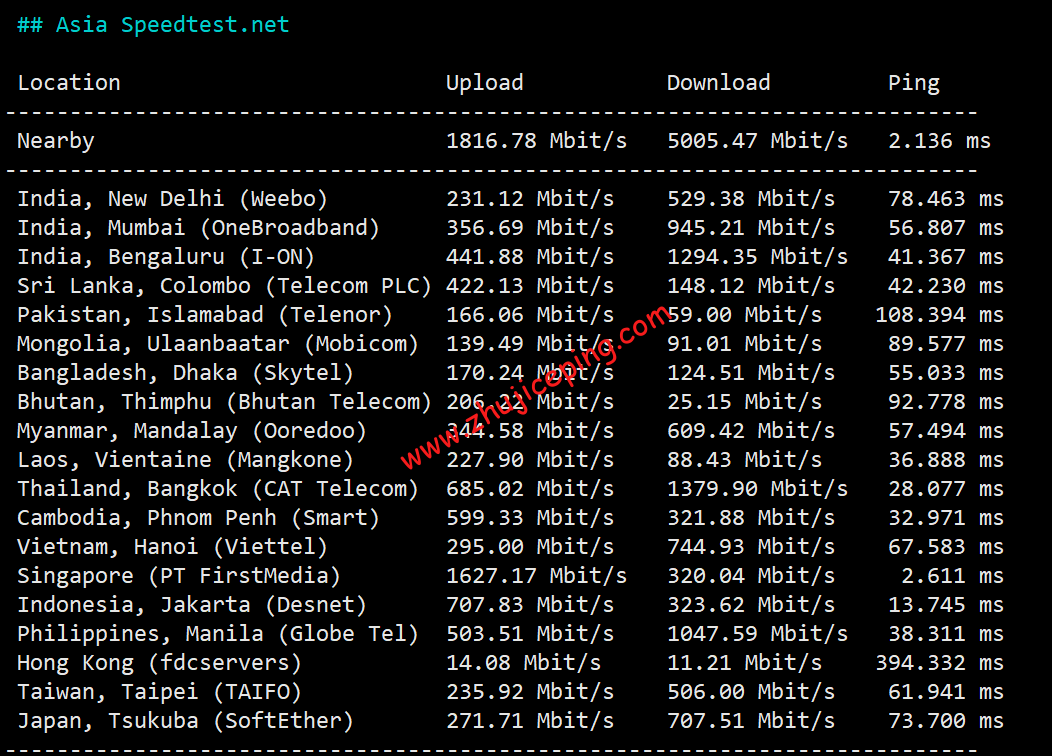Click 'India, New Delhi (Weebo)' row text
The width and height of the screenshot is (1052, 756).
point(172,199)
